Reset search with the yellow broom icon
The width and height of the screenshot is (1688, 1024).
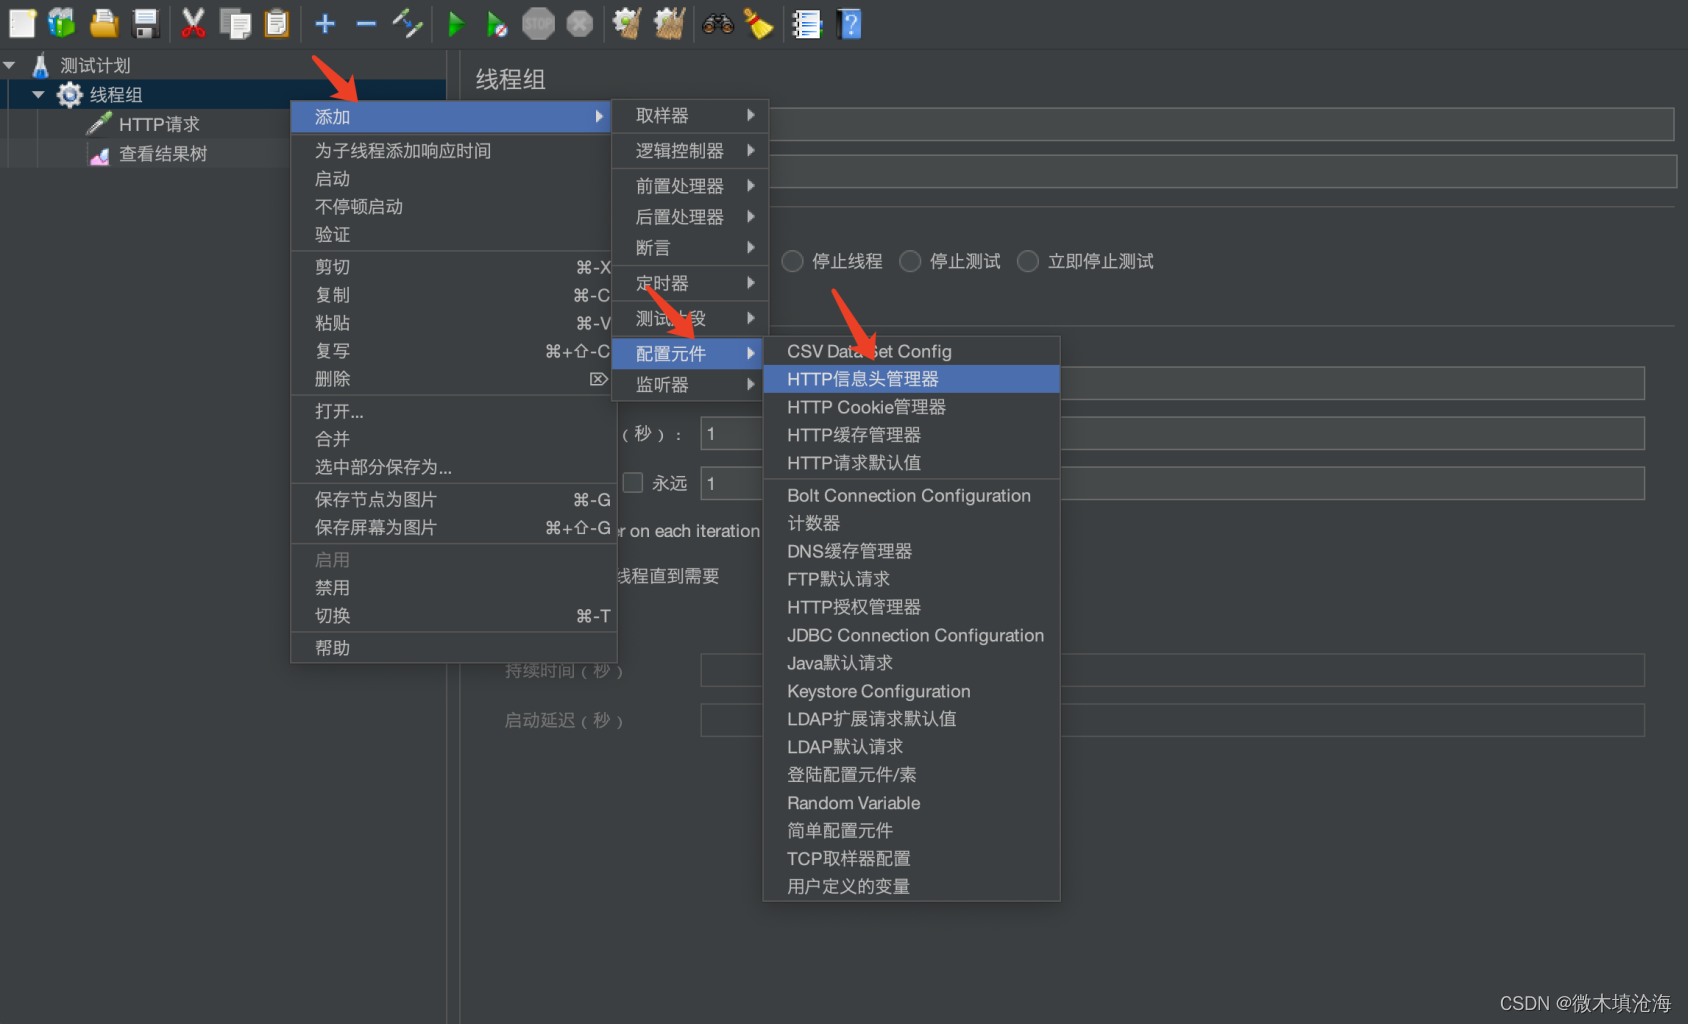pos(759,23)
